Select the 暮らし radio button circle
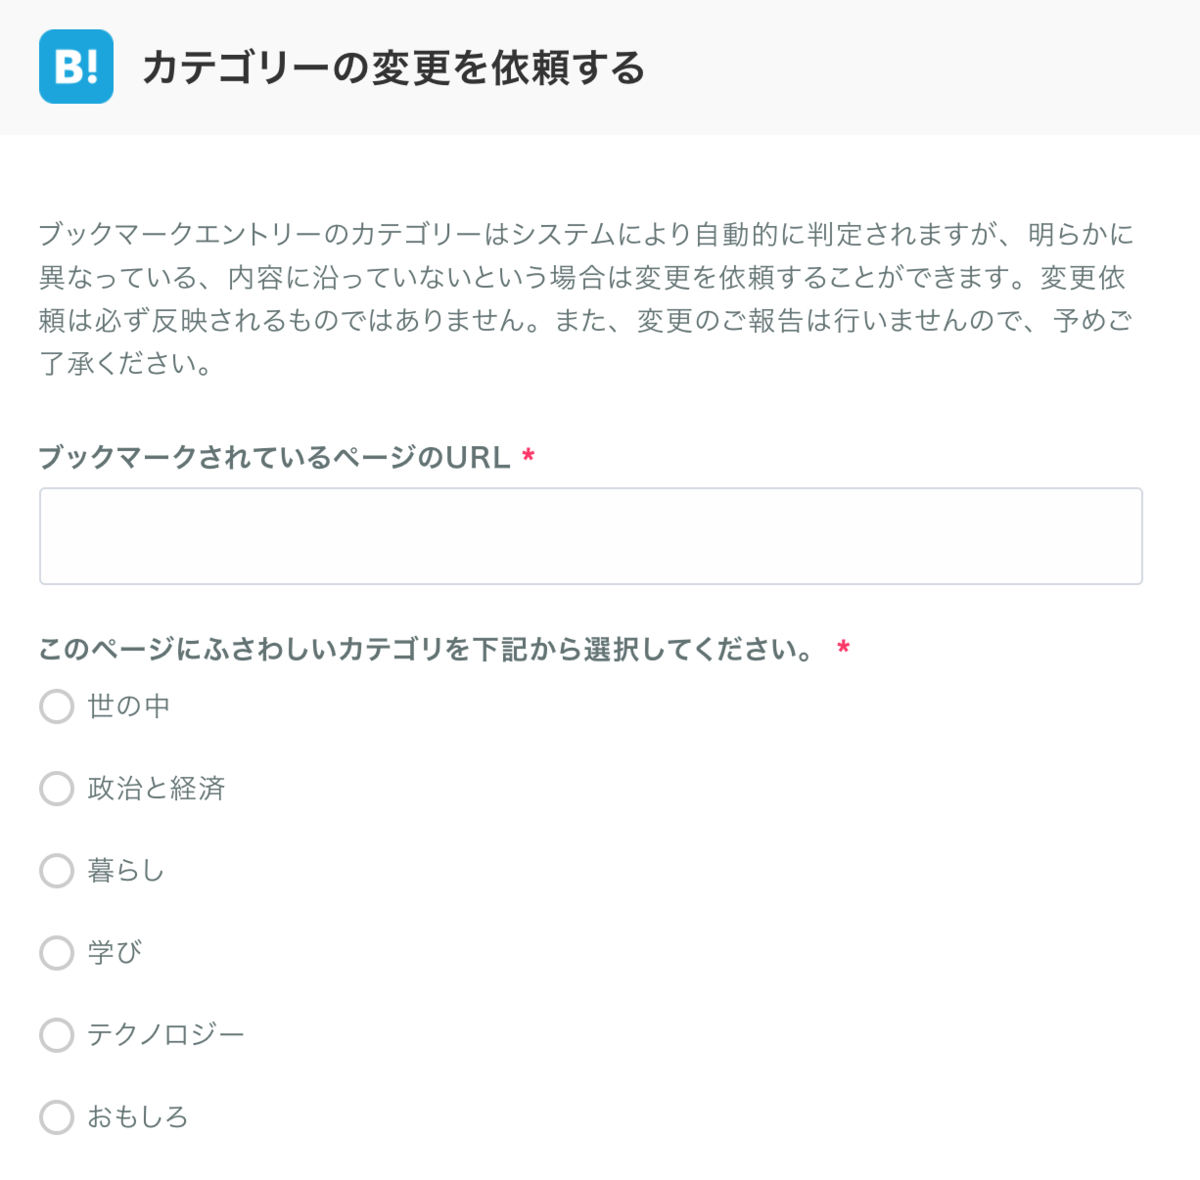 (x=57, y=870)
